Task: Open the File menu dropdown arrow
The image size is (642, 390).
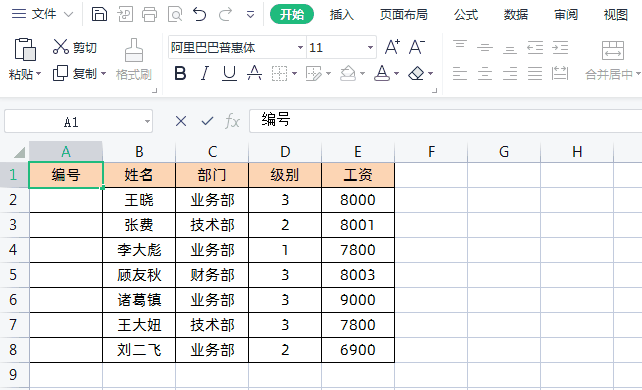Action: tap(69, 15)
